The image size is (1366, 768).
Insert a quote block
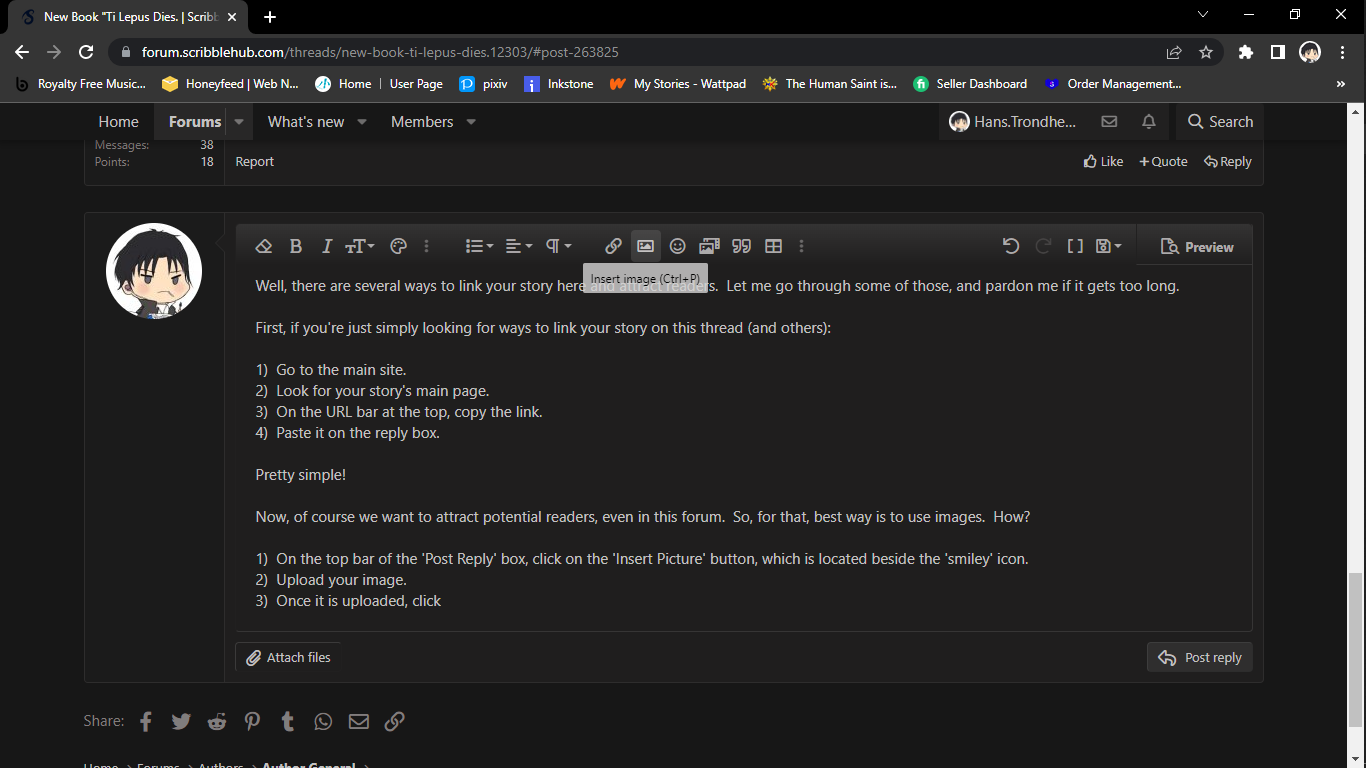point(741,246)
